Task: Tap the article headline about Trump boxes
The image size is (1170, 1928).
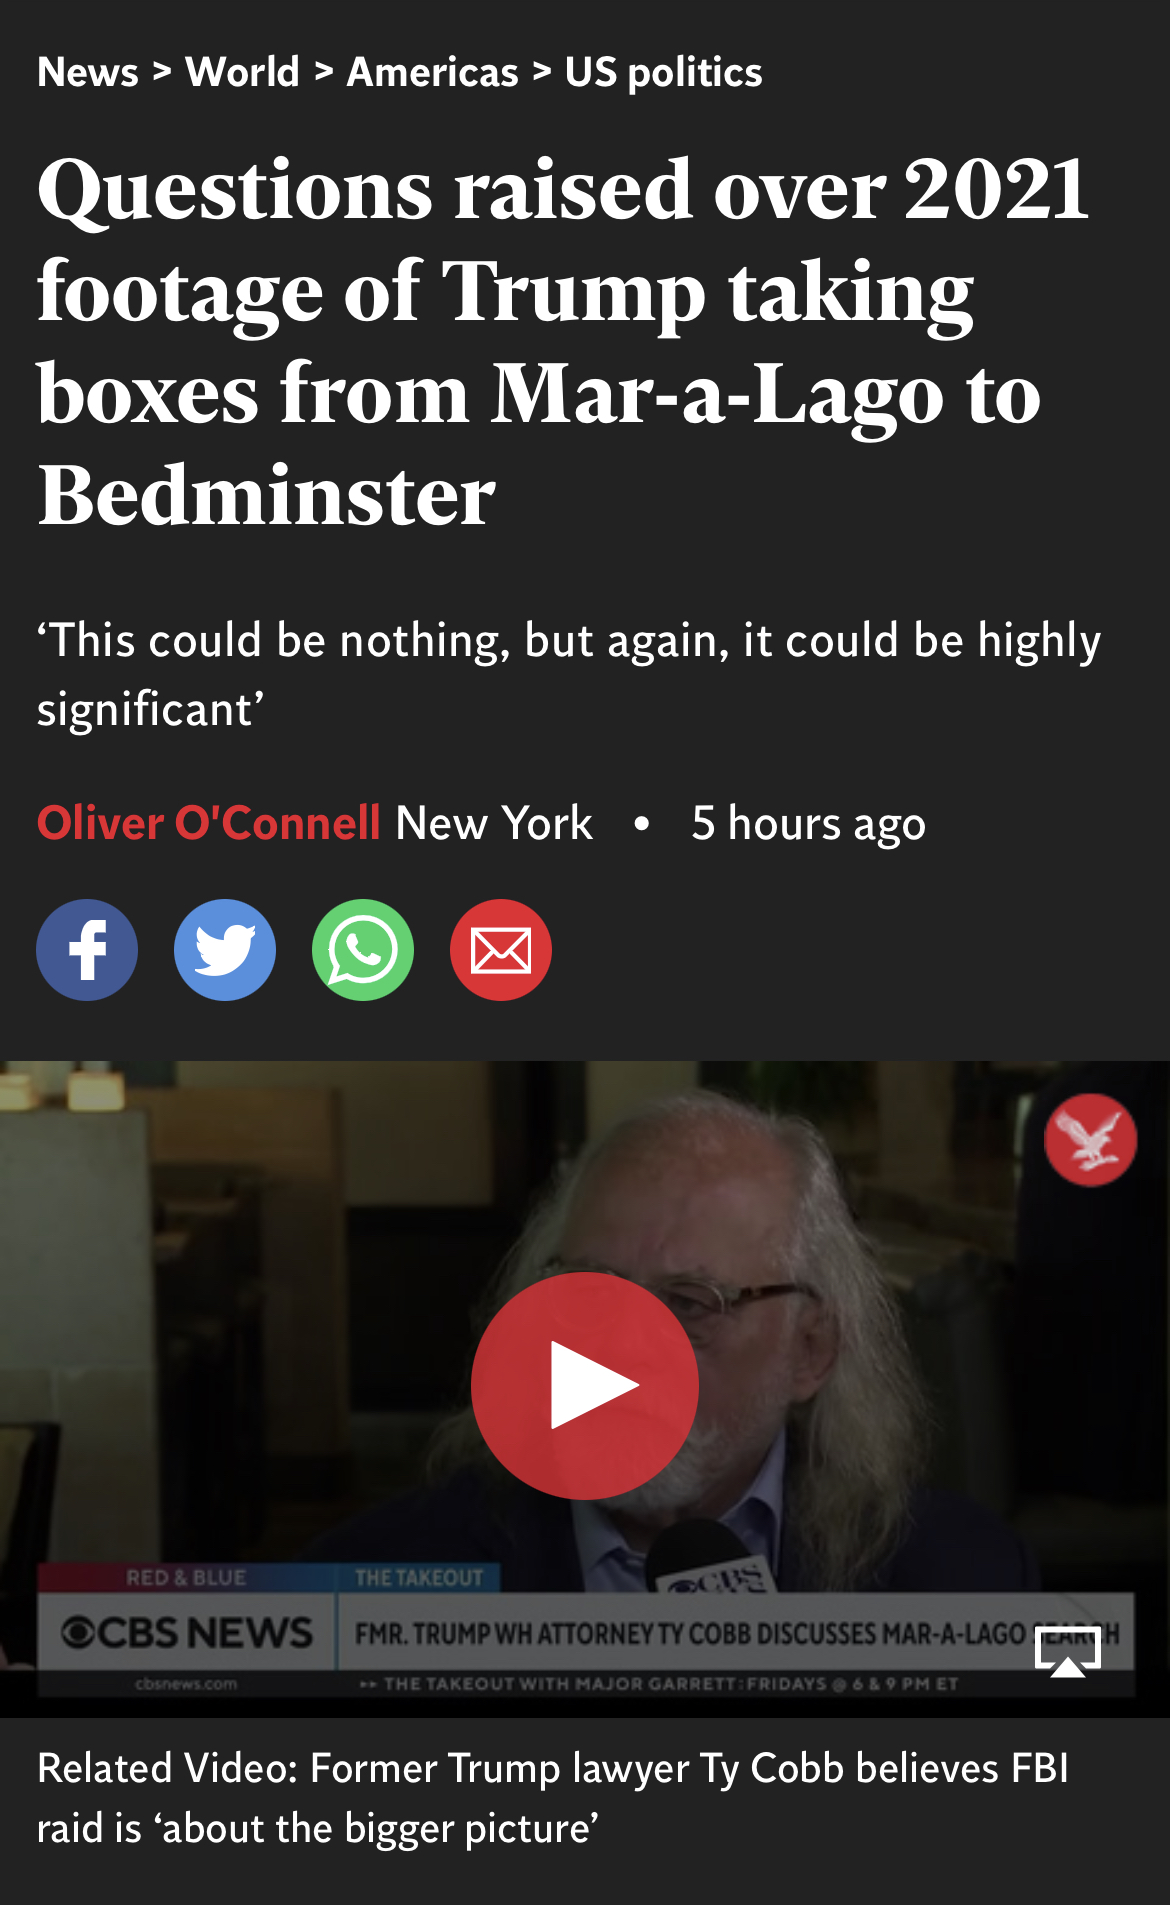Action: (563, 342)
